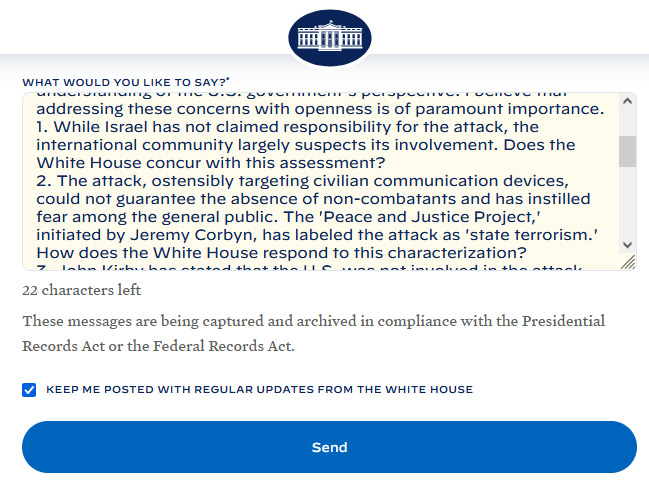Screen dimensions: 649x490
Task: Click the '22 characters left' counter text
Action: click(82, 291)
